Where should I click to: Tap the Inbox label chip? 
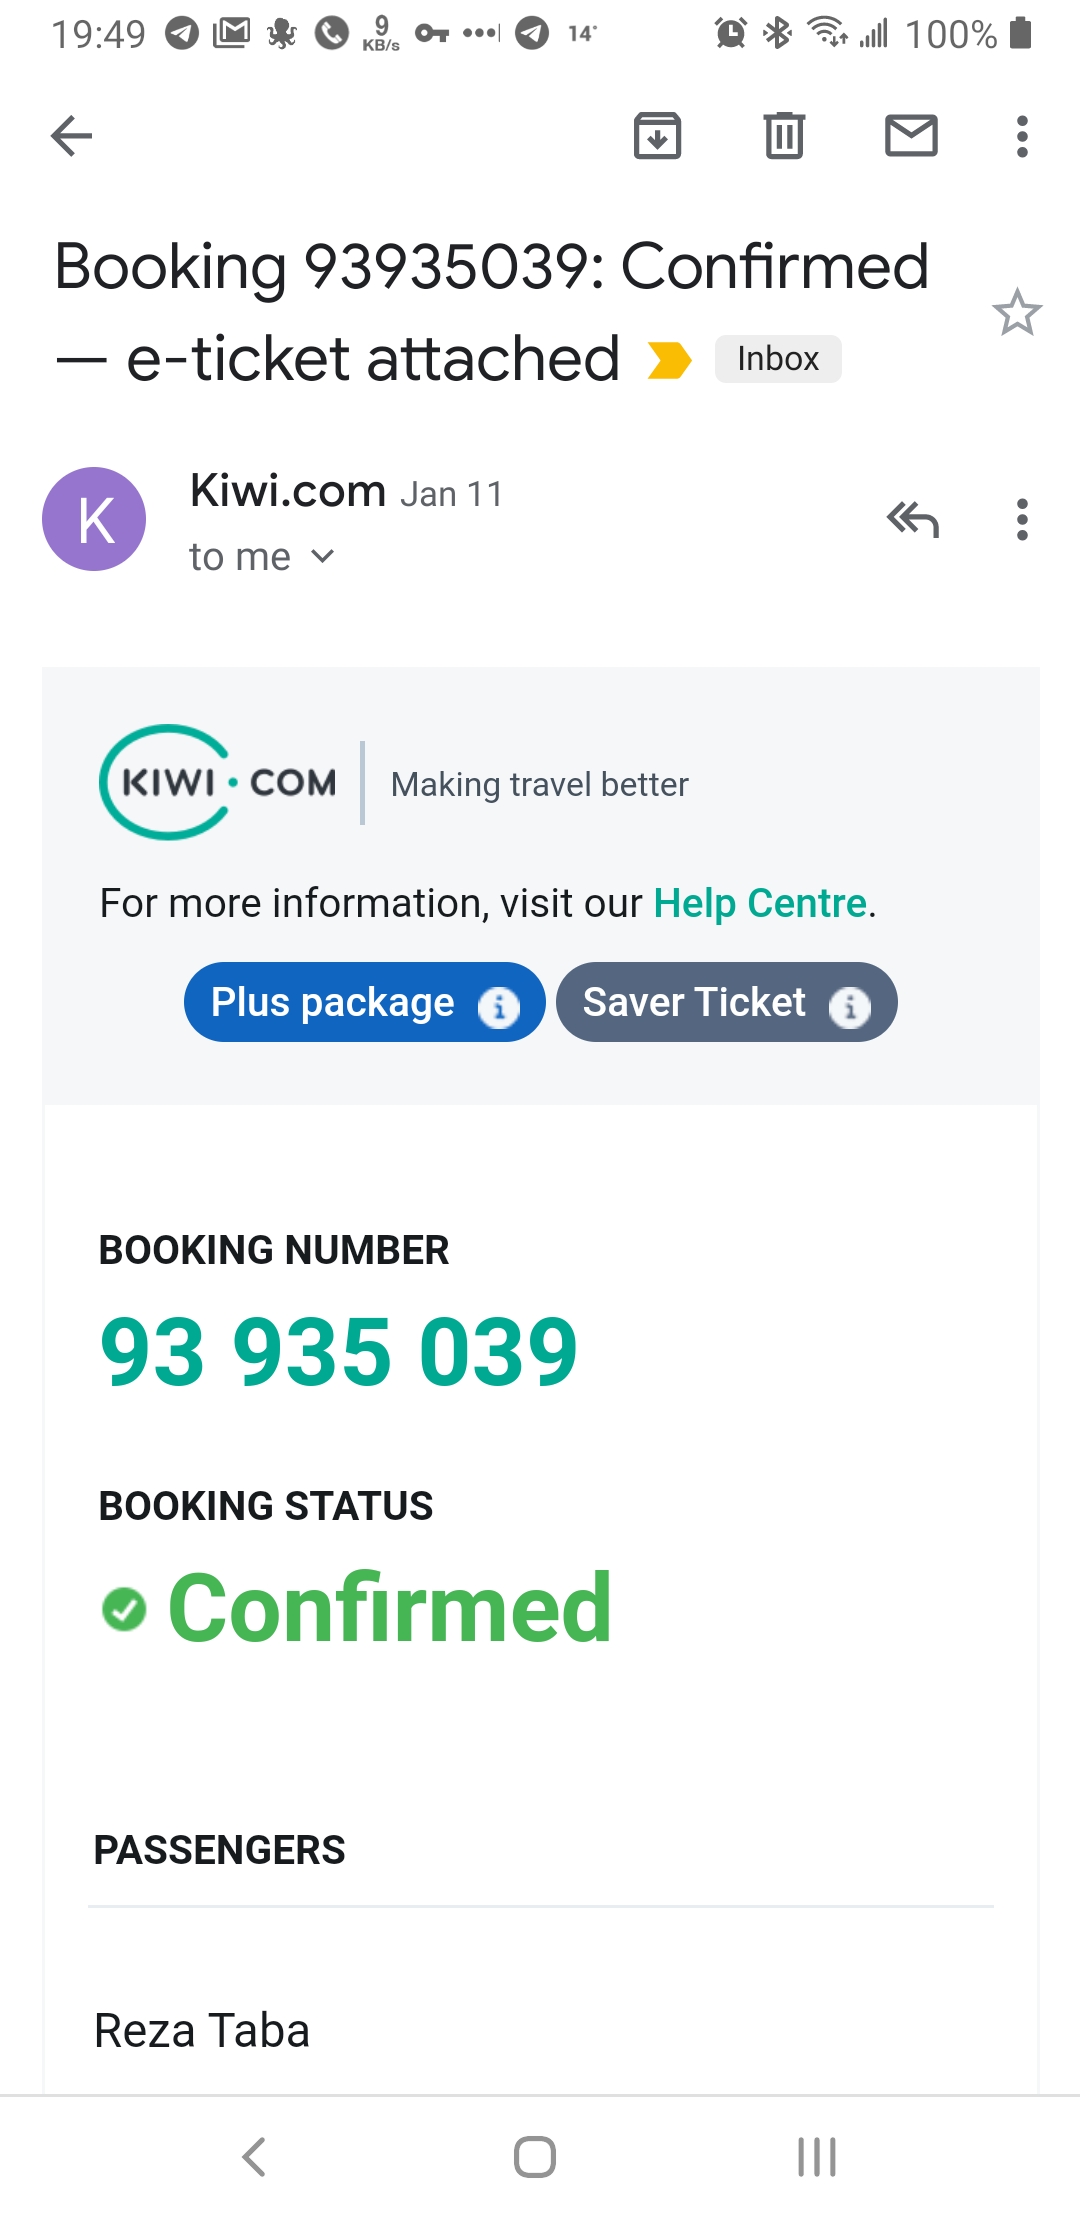(x=778, y=359)
